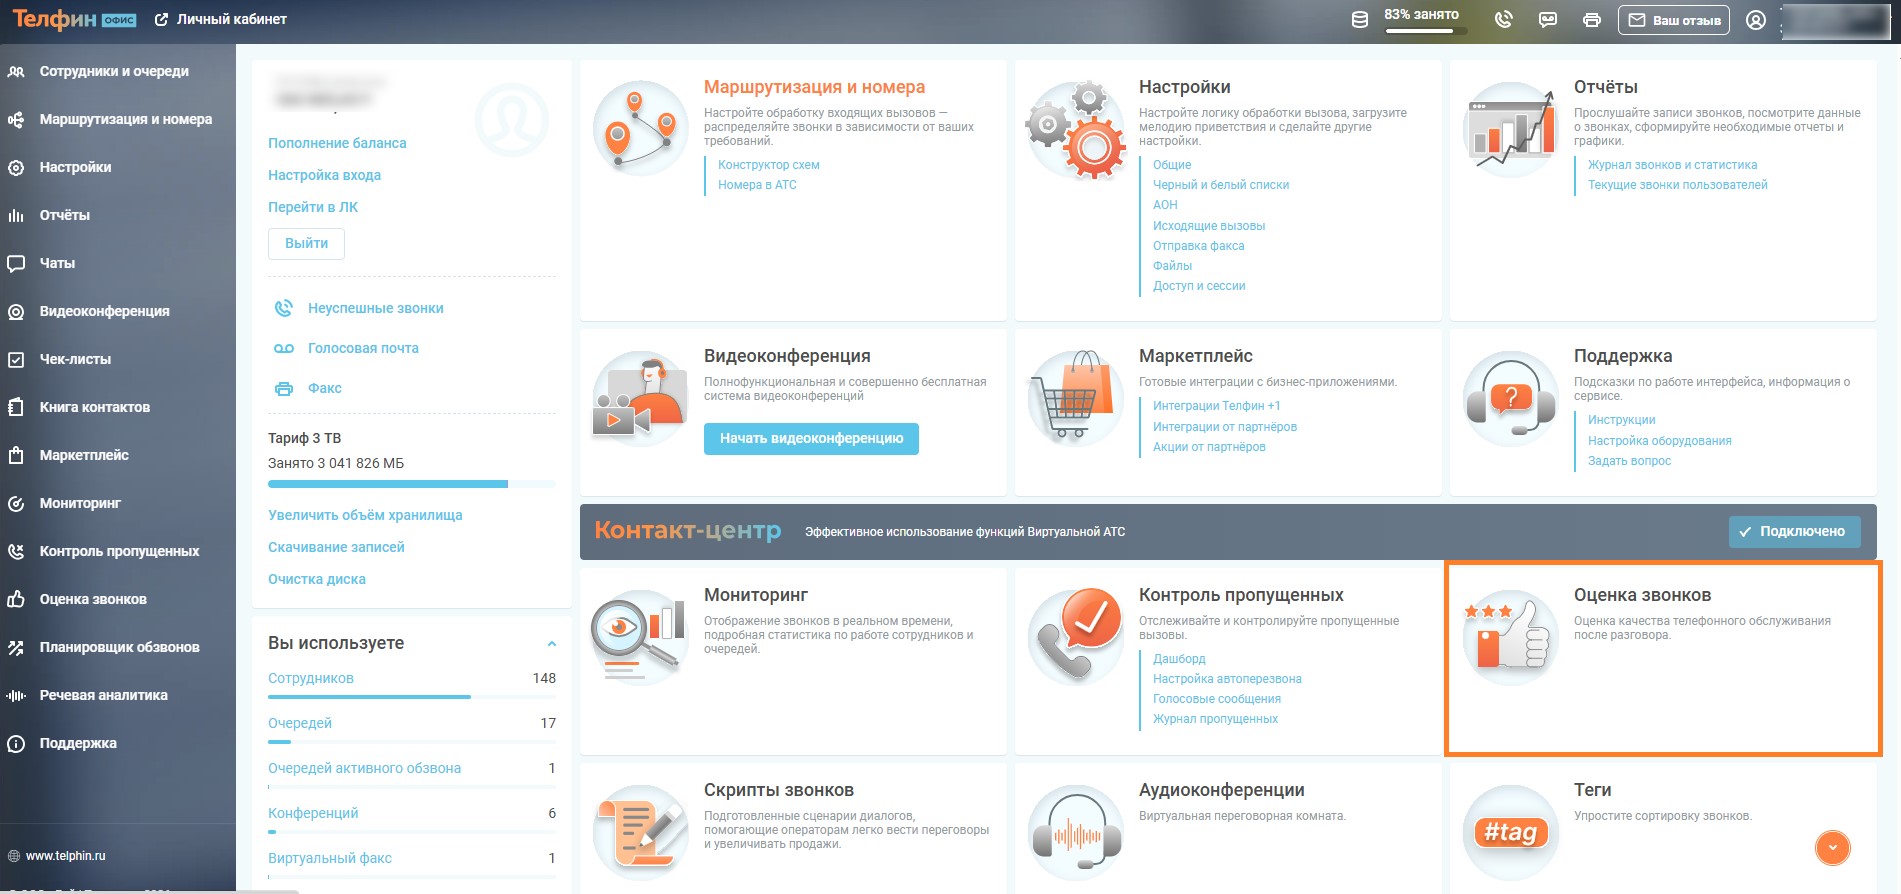The image size is (1901, 894).
Task: Click the #tag Теги icon
Action: point(1511,832)
